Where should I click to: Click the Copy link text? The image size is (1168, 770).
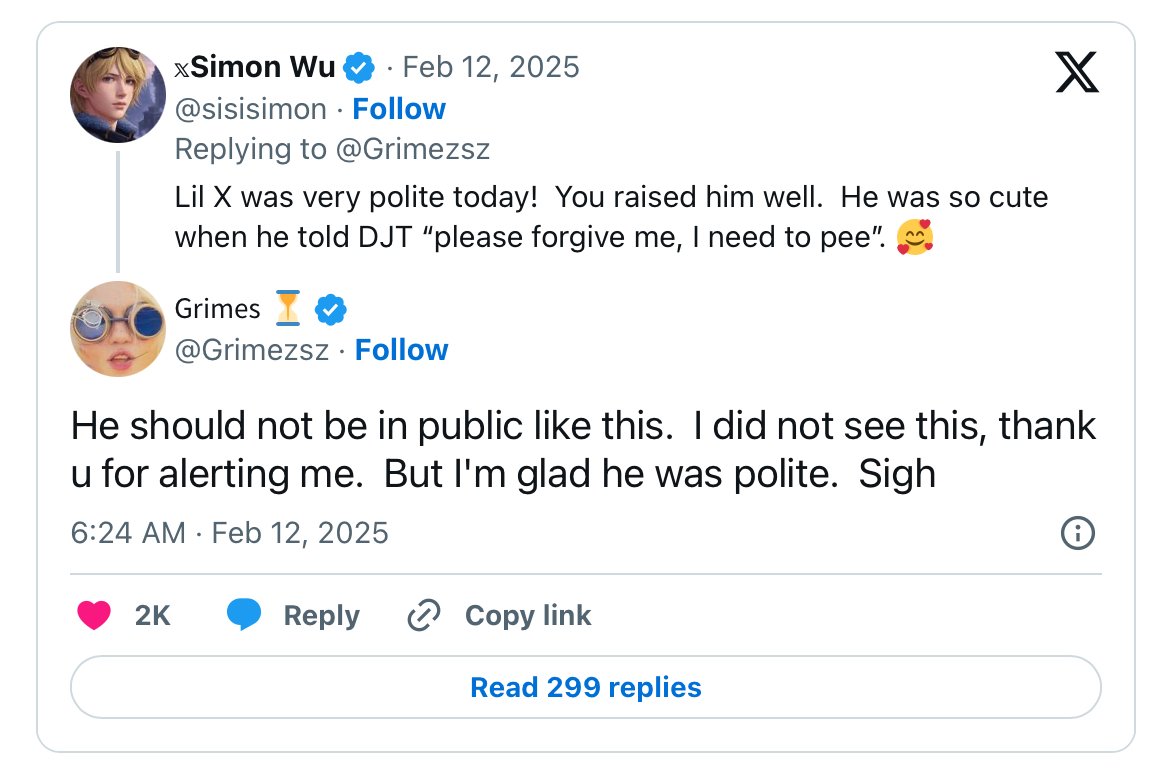point(528,615)
